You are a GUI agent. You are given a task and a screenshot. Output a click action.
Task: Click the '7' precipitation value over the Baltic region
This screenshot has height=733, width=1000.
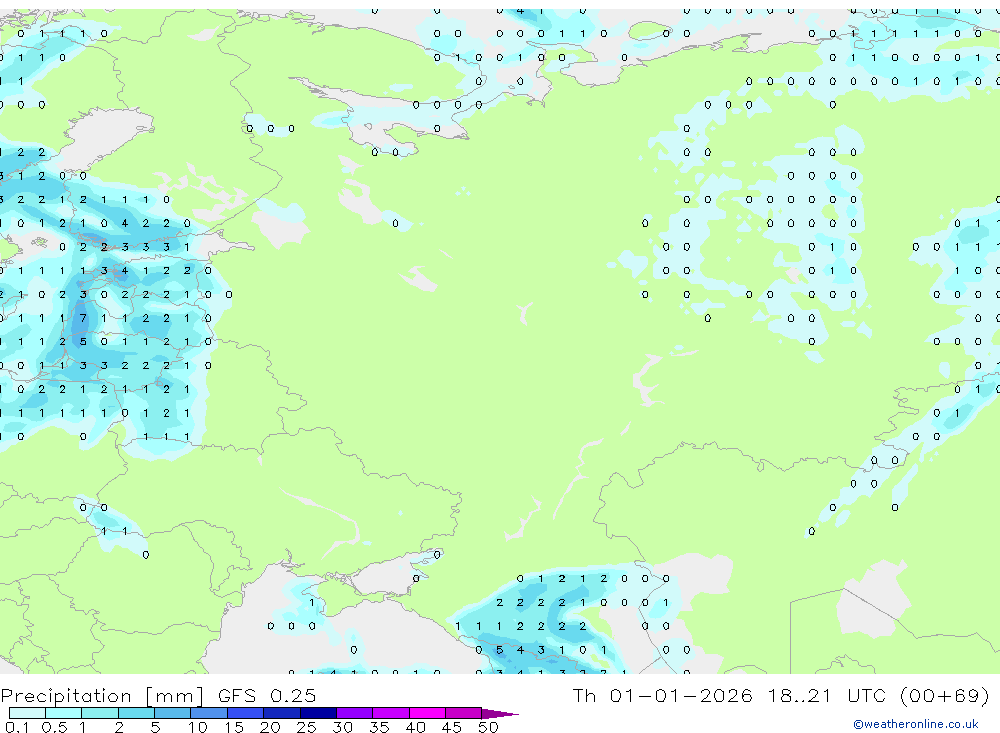(x=83, y=318)
